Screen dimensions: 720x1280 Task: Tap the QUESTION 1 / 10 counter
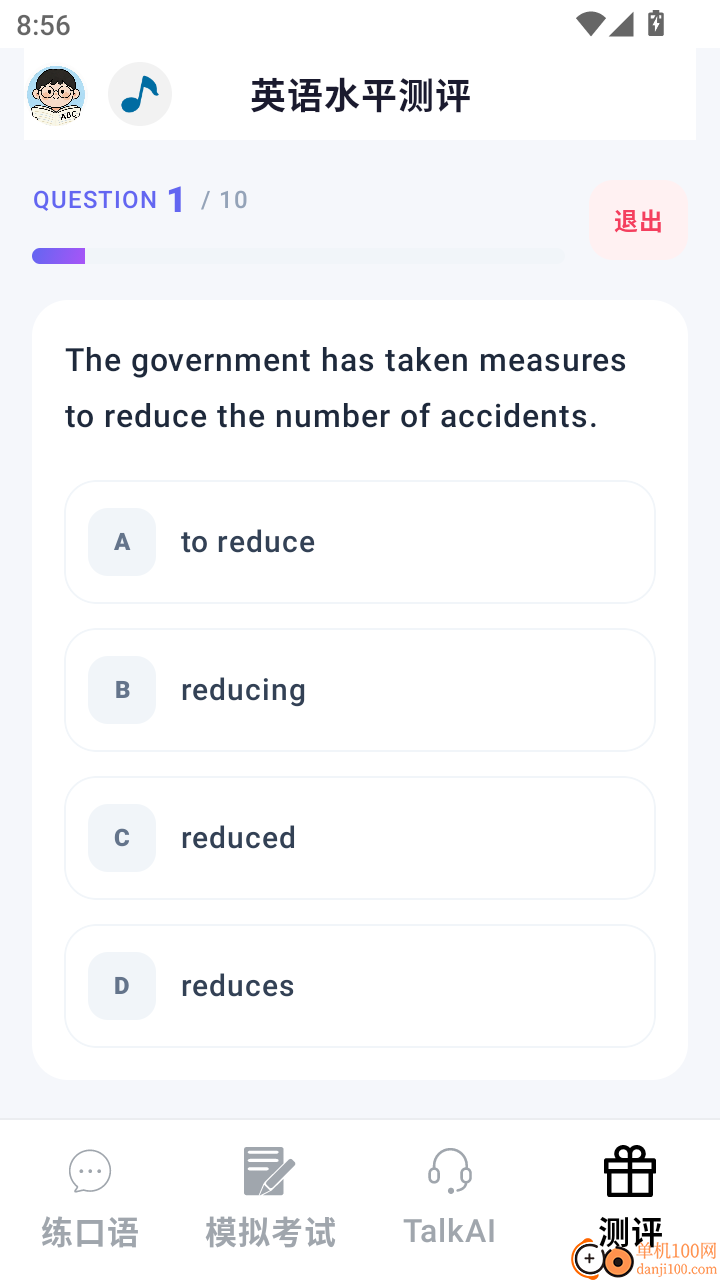pyautogui.click(x=140, y=200)
